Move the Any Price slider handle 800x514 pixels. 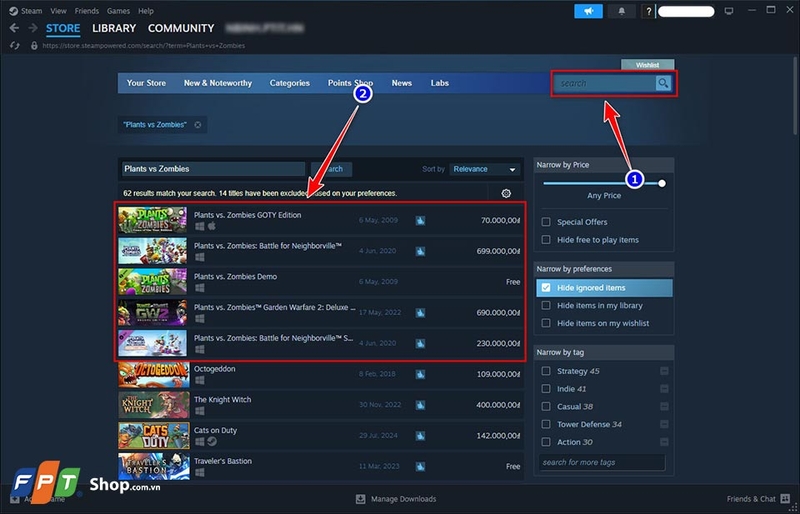pos(662,183)
